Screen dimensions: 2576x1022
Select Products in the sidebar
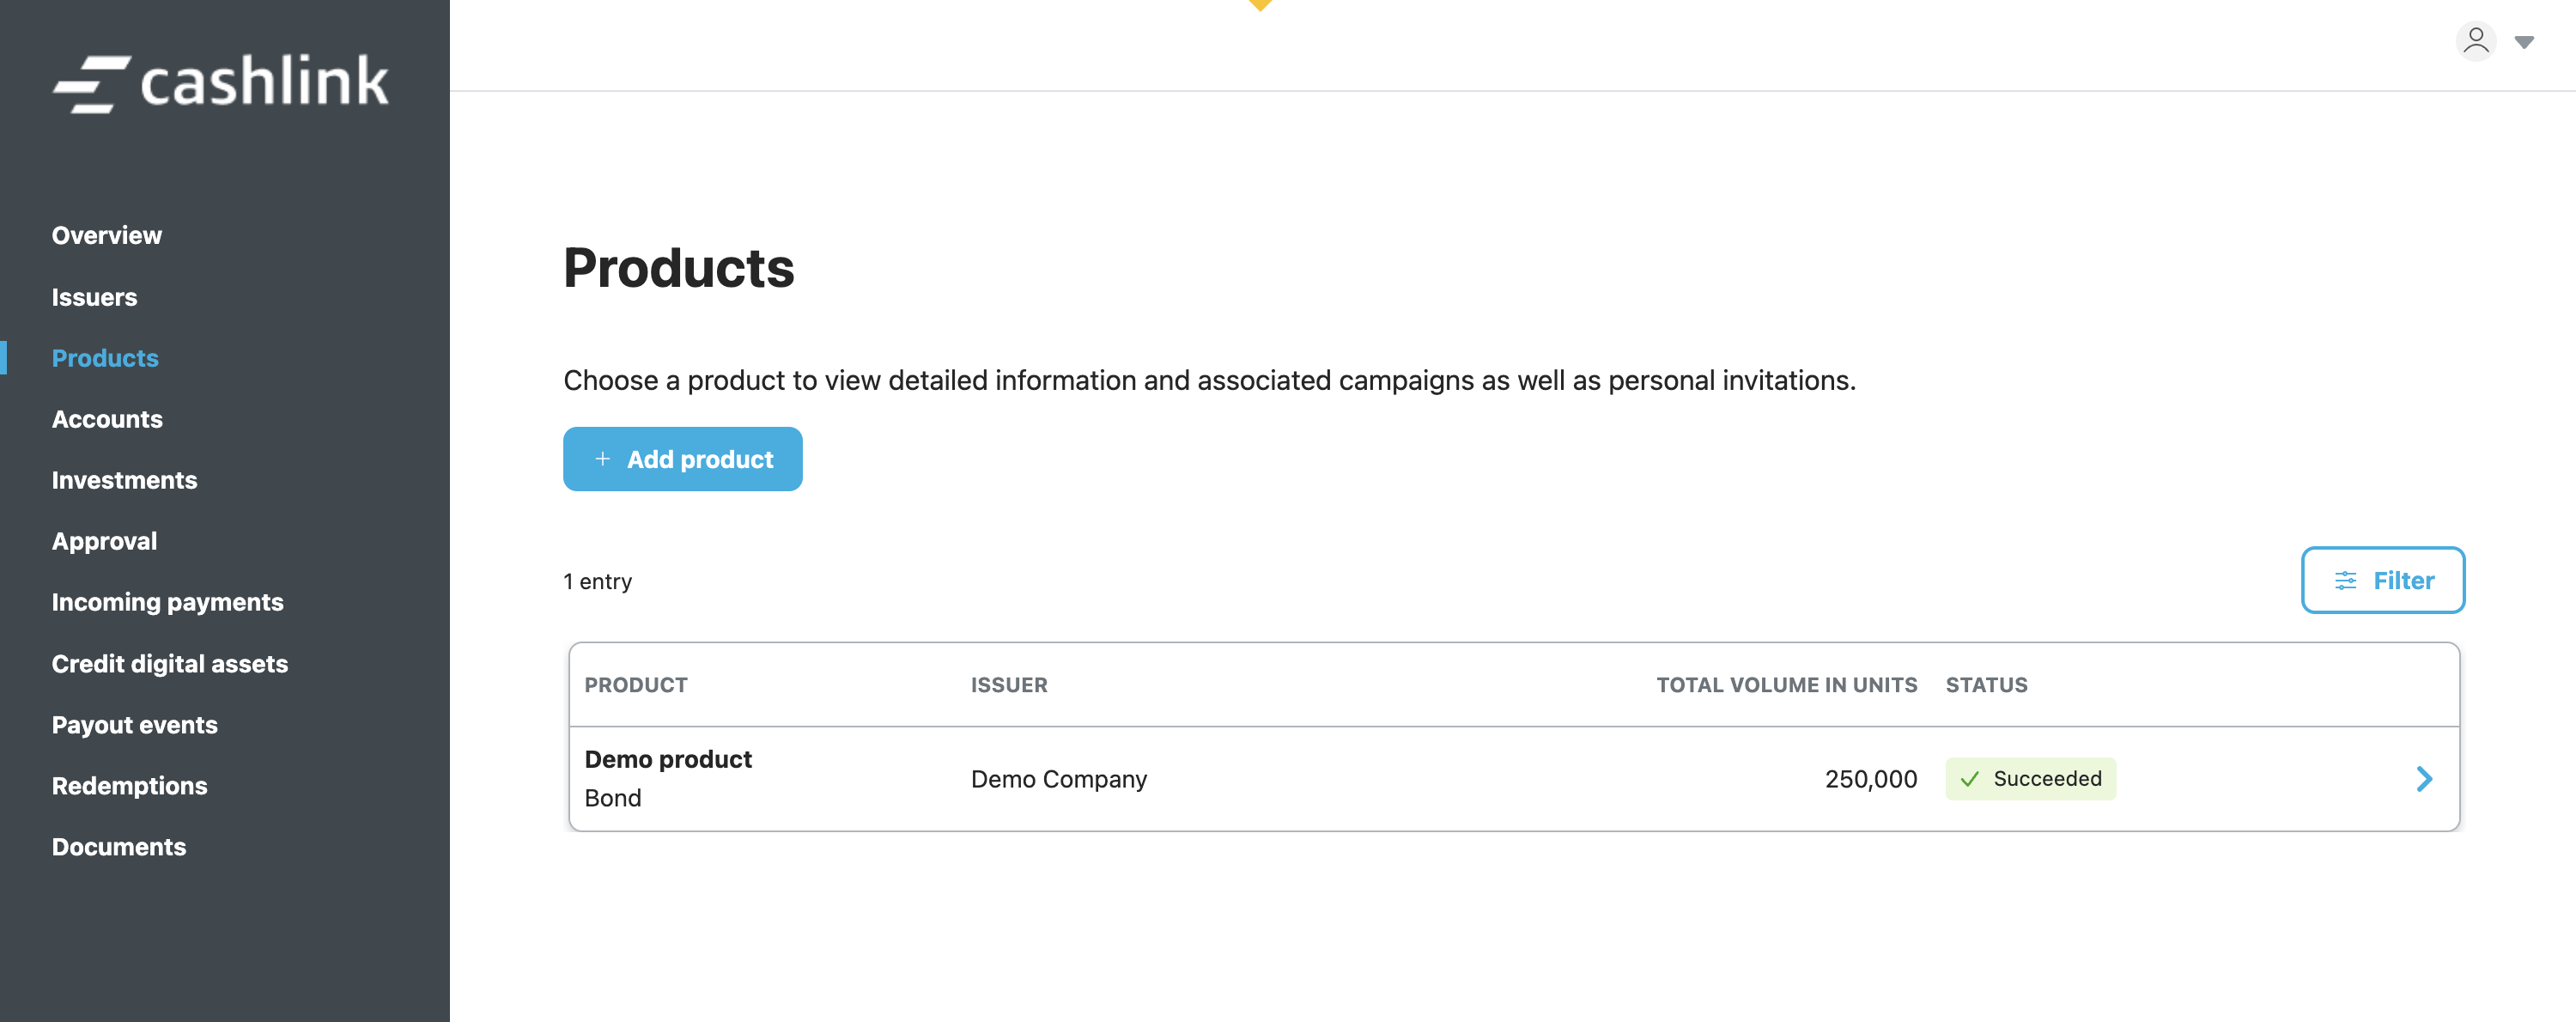[x=105, y=358]
